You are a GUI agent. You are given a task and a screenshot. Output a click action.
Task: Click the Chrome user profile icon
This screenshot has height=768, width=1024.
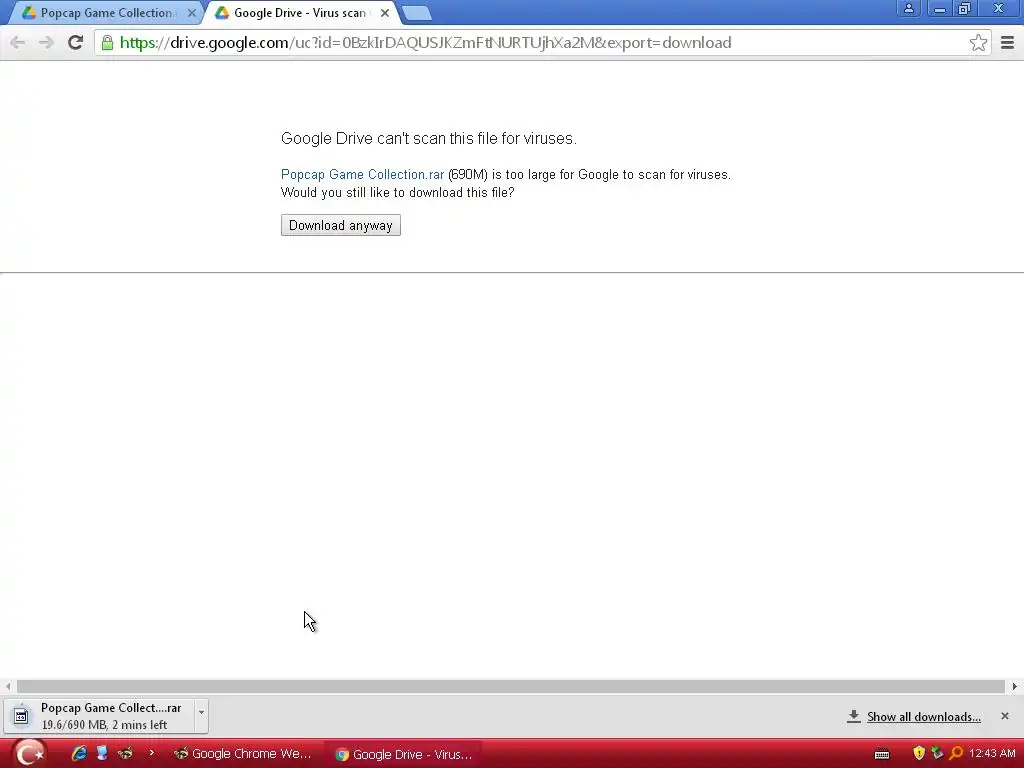[908, 8]
